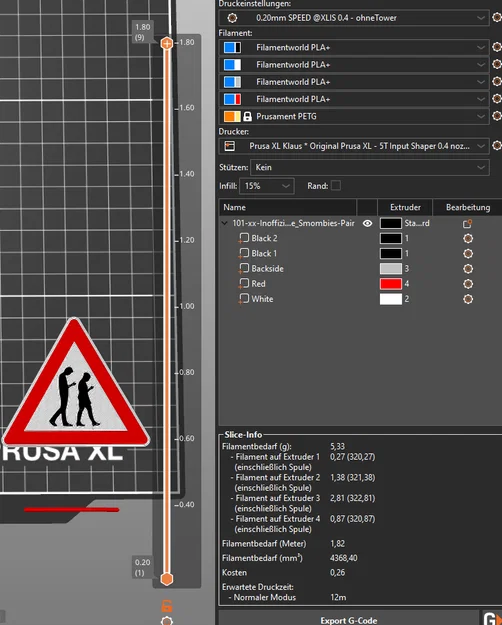Screen dimensions: 502x625
Task: Click the lock icon beside Prusament PETG
Action: 248,116
